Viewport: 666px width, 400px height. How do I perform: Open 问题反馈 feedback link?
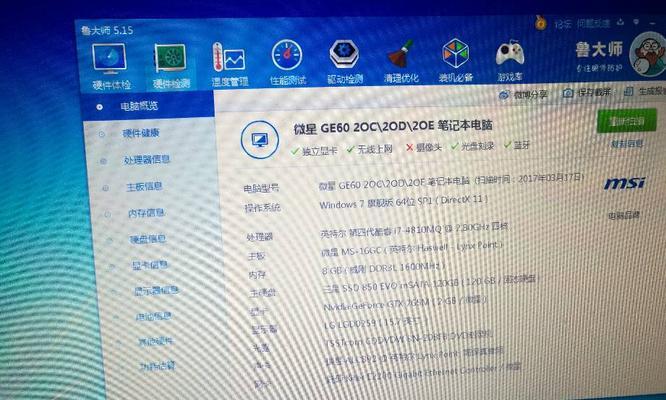tap(593, 23)
